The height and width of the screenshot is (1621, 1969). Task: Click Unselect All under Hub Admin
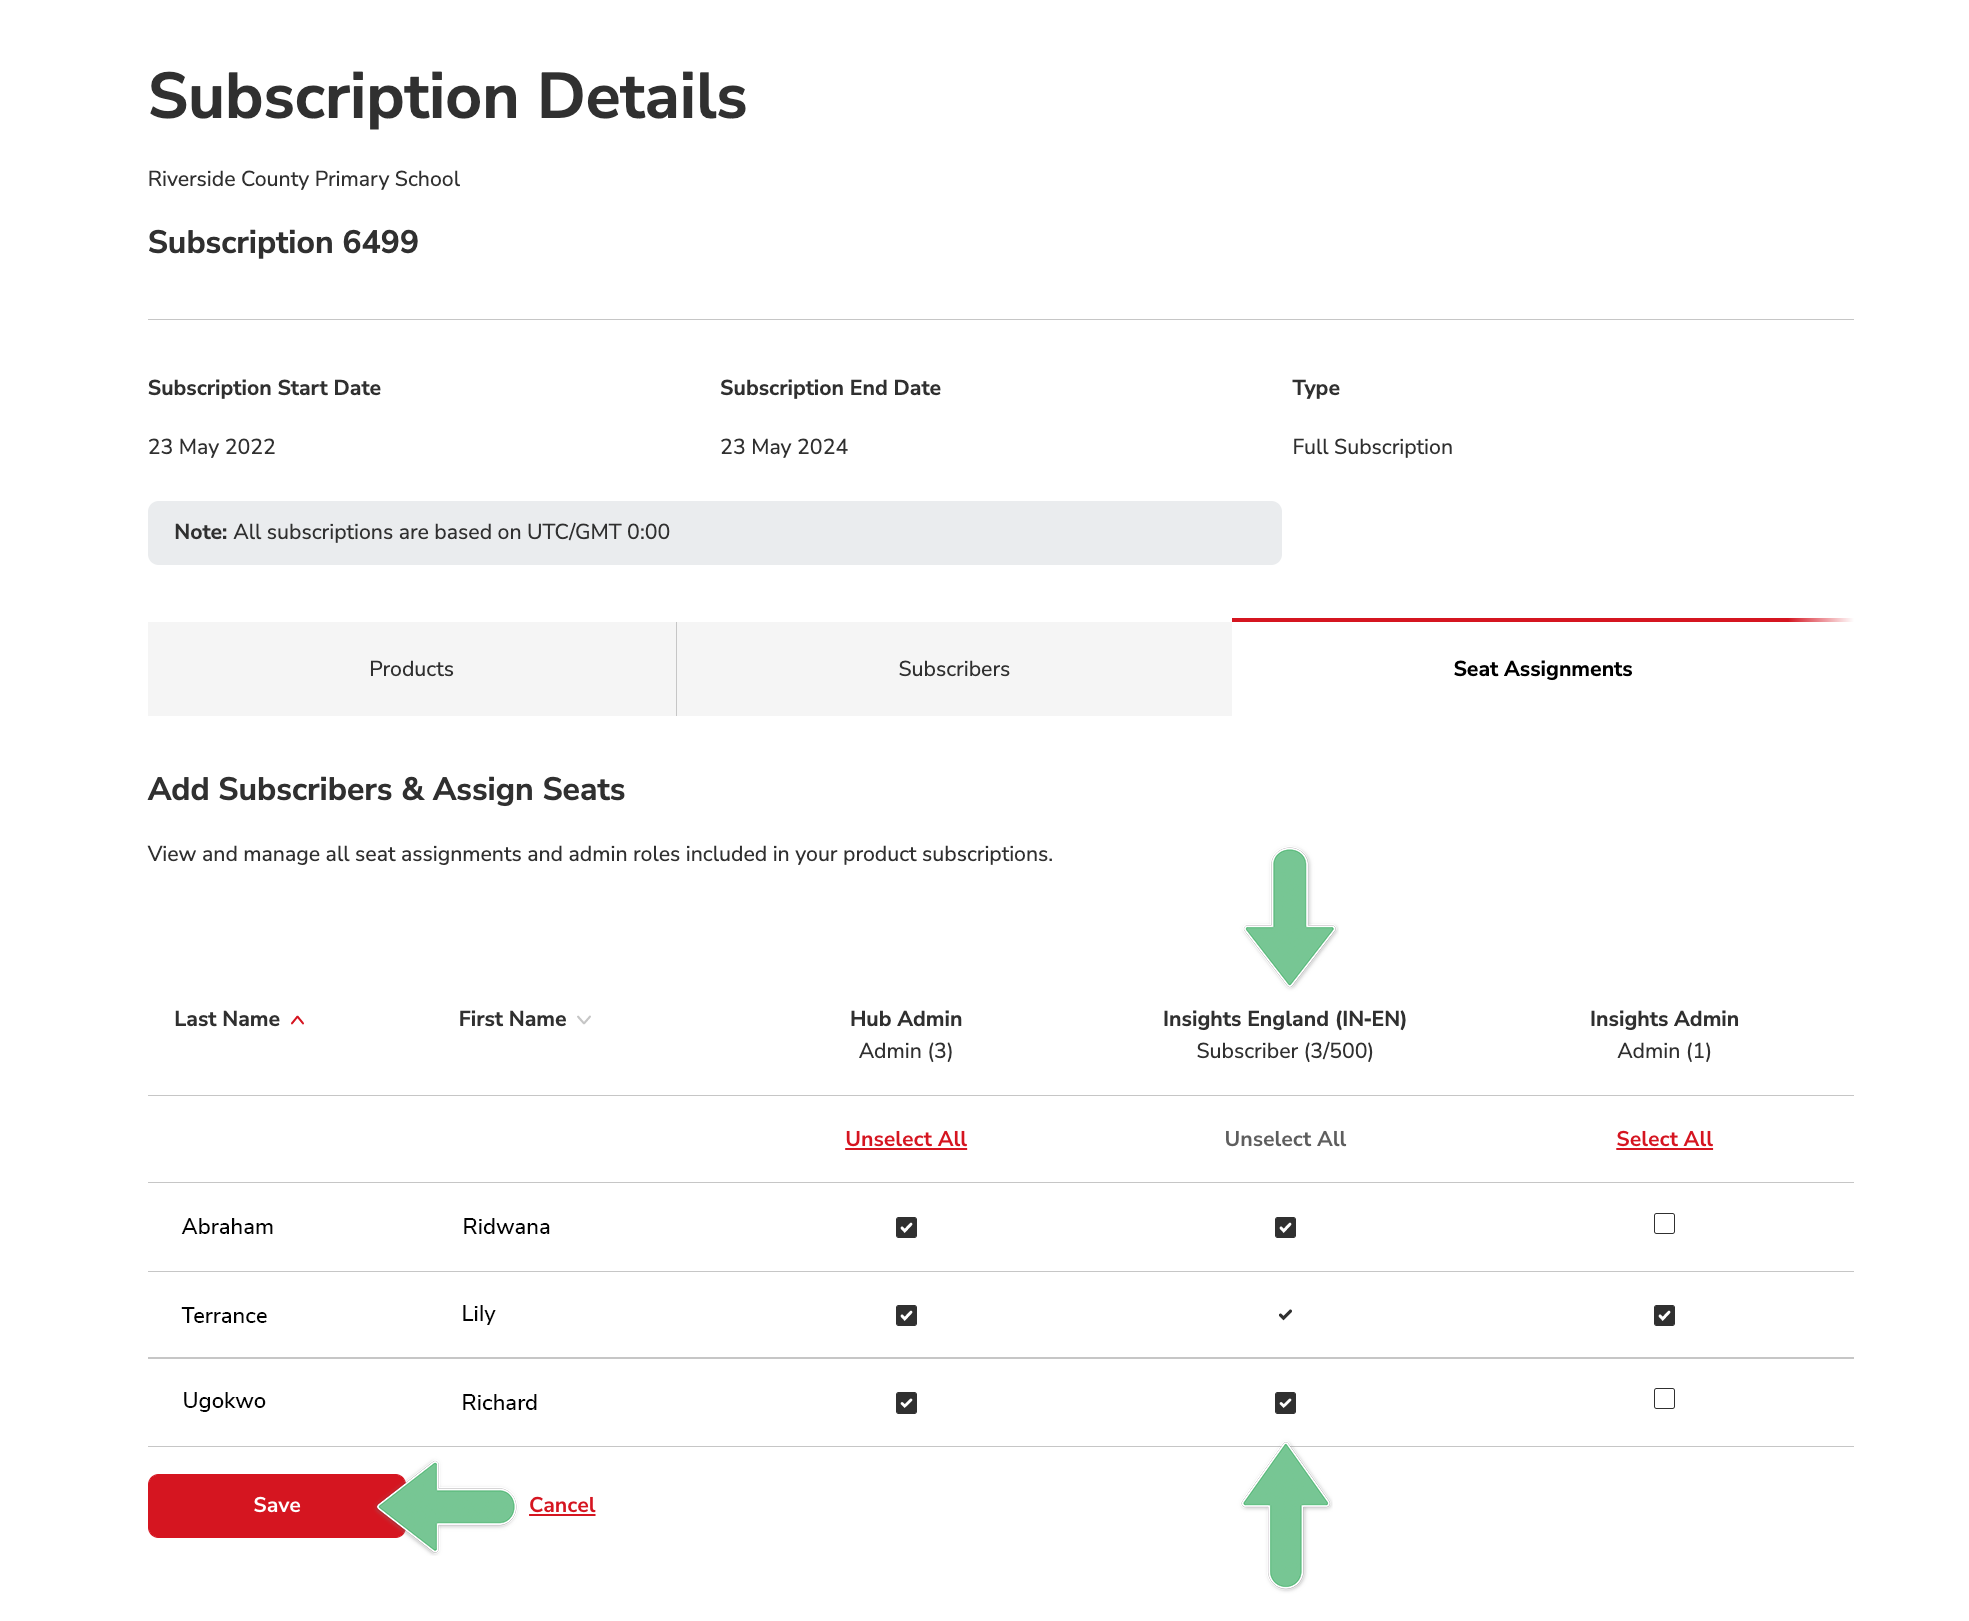pyautogui.click(x=906, y=1139)
